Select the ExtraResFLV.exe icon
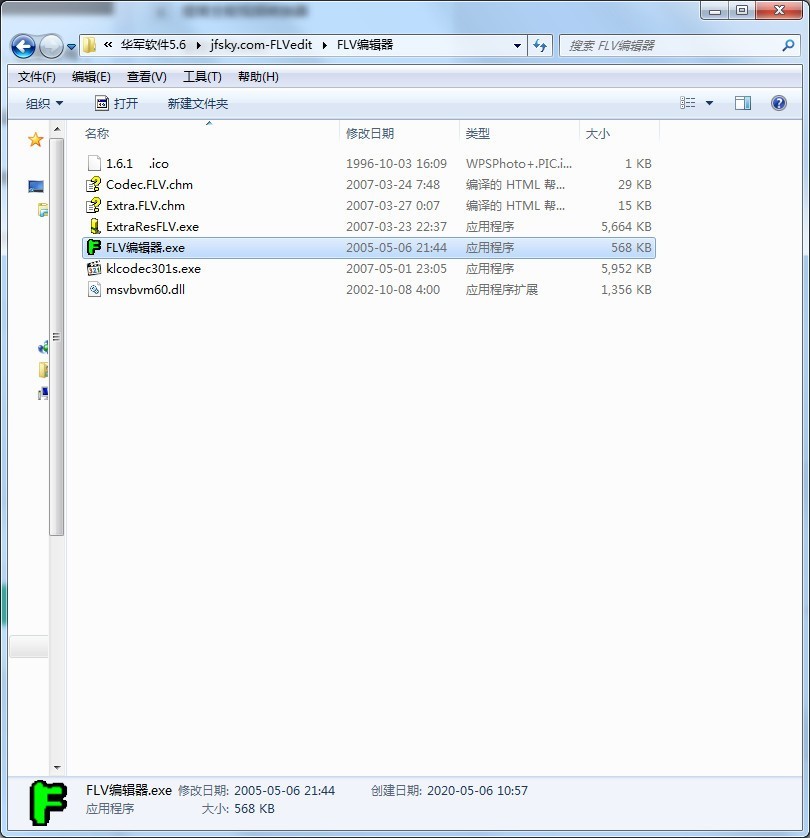This screenshot has height=838, width=810. 95,226
